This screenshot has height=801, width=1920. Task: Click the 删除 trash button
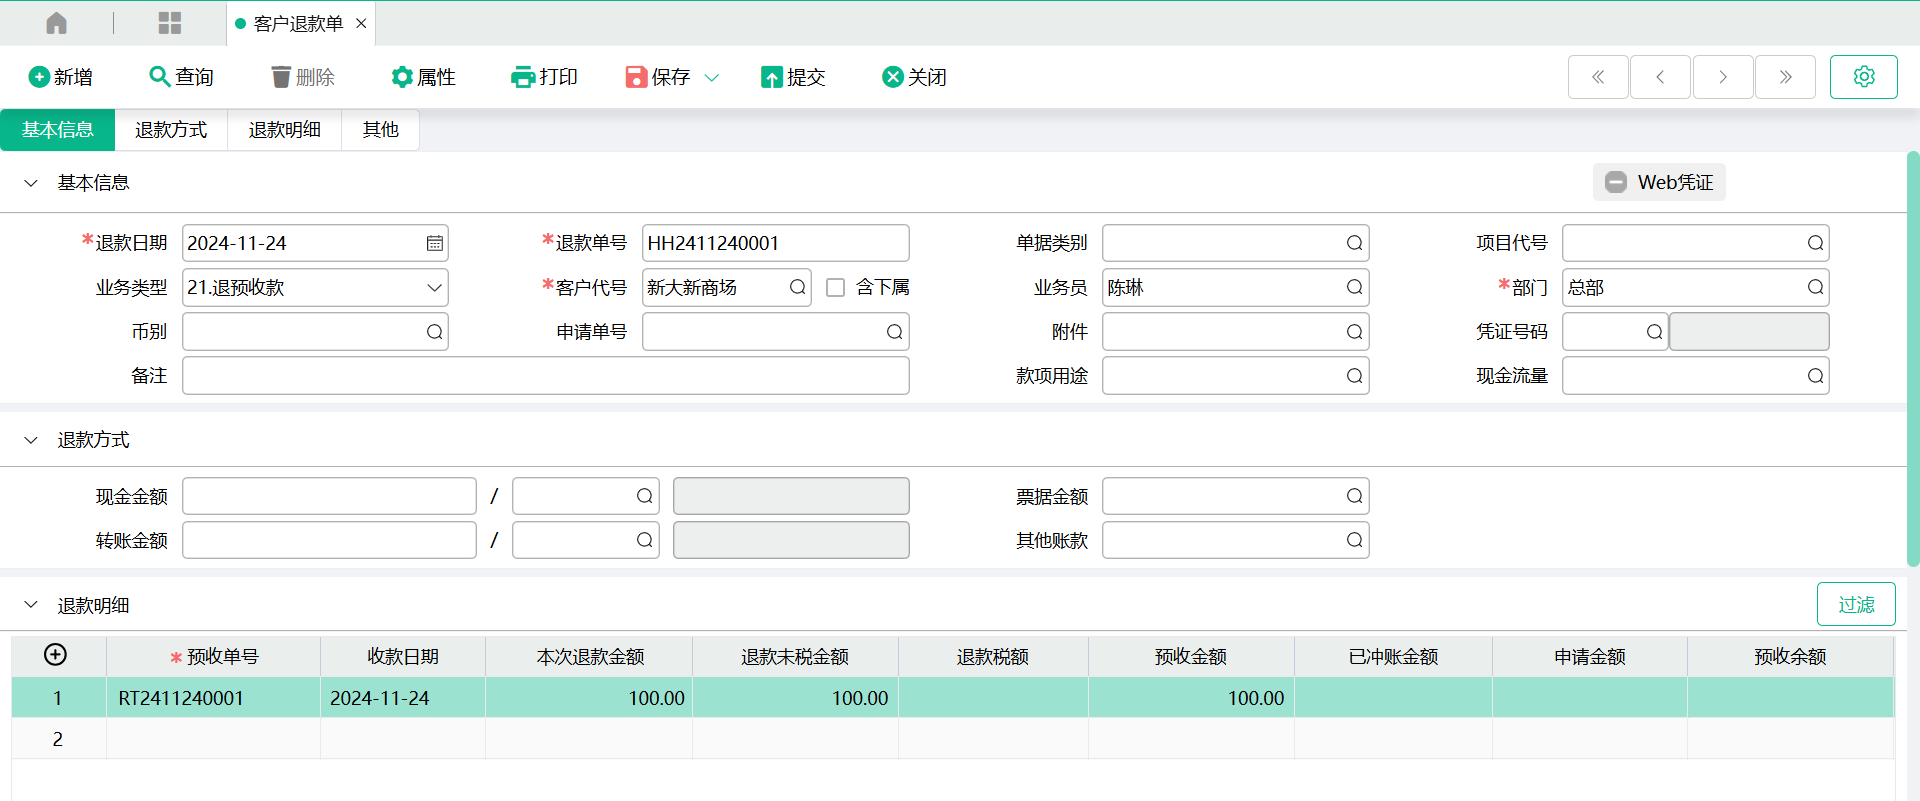(303, 77)
